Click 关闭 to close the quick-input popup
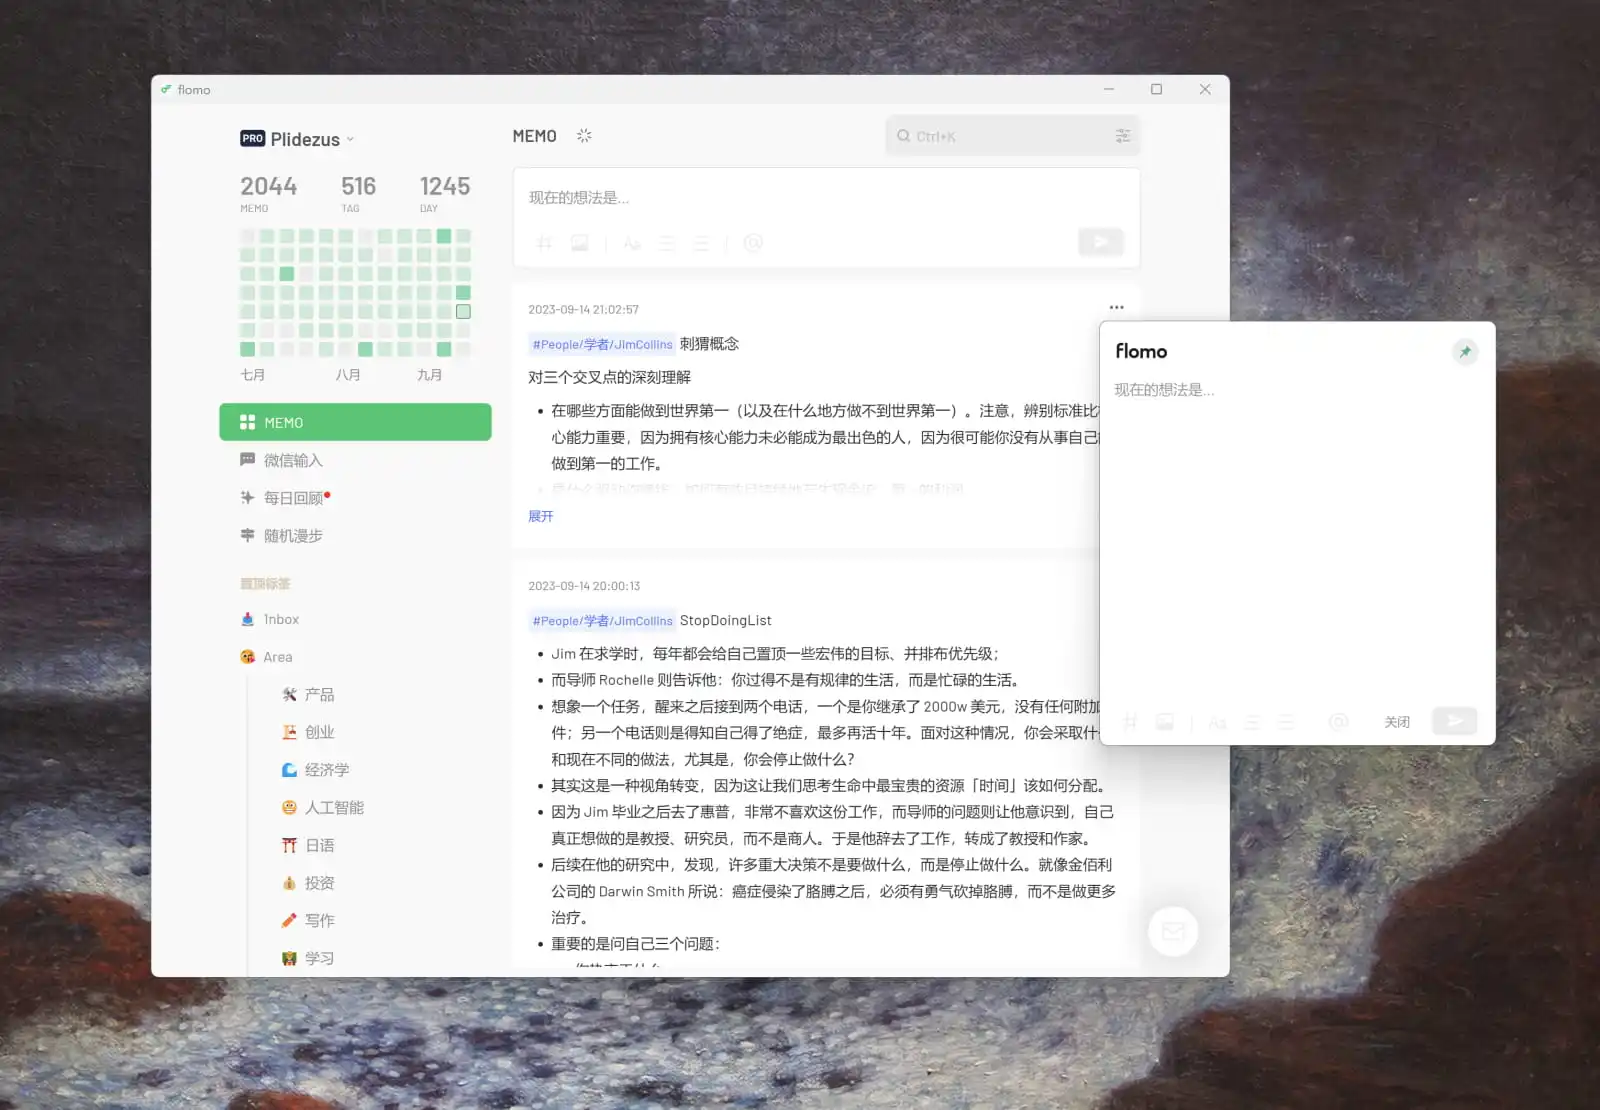 point(1396,722)
